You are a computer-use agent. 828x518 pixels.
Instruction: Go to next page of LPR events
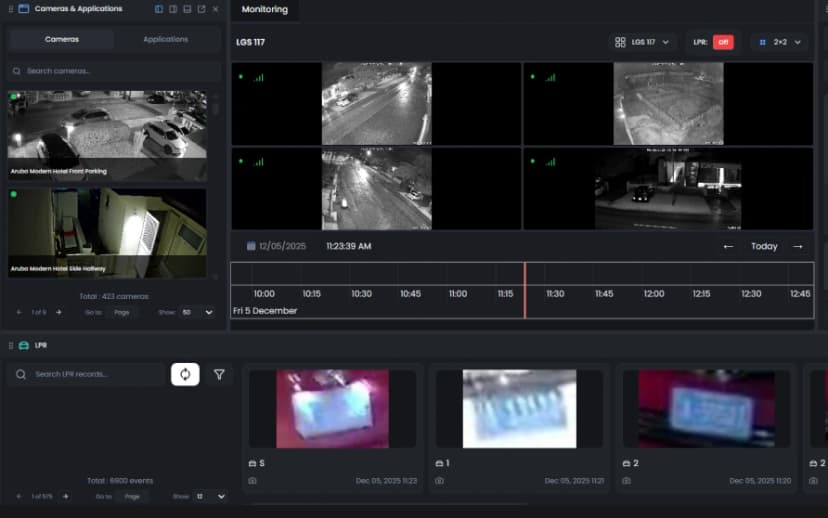click(65, 496)
